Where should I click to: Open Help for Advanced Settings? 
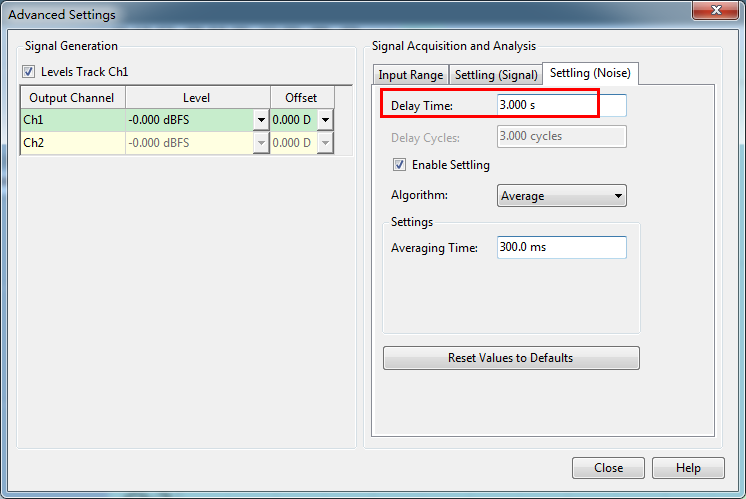[688, 468]
